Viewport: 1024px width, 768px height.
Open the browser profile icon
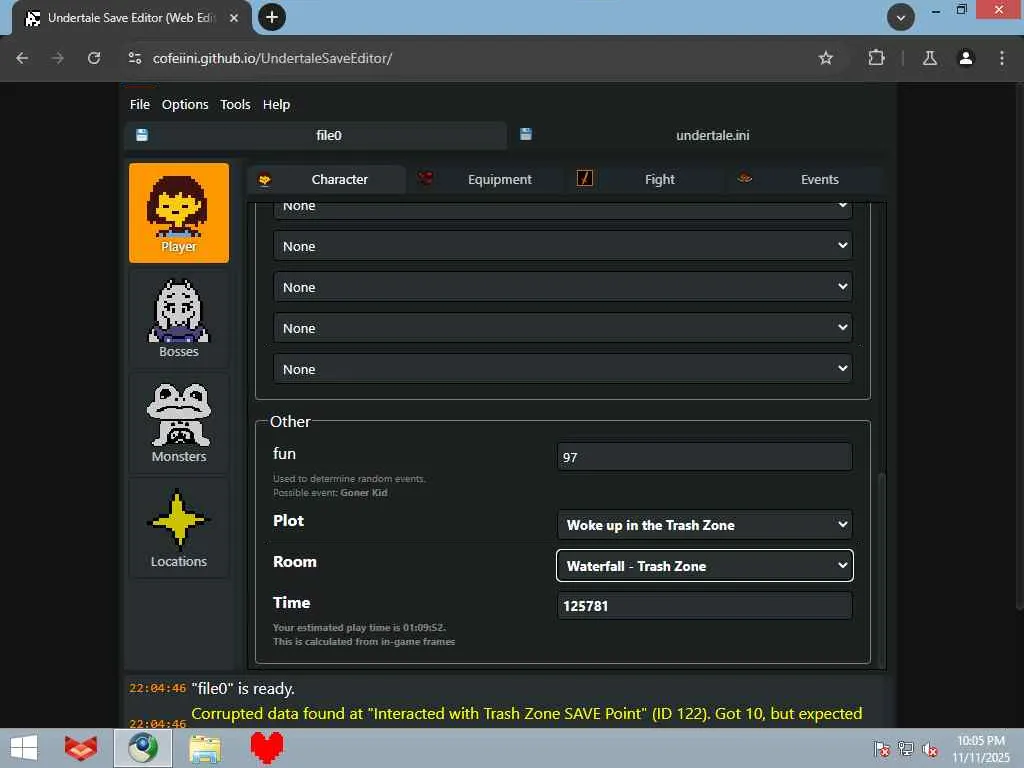coord(965,58)
